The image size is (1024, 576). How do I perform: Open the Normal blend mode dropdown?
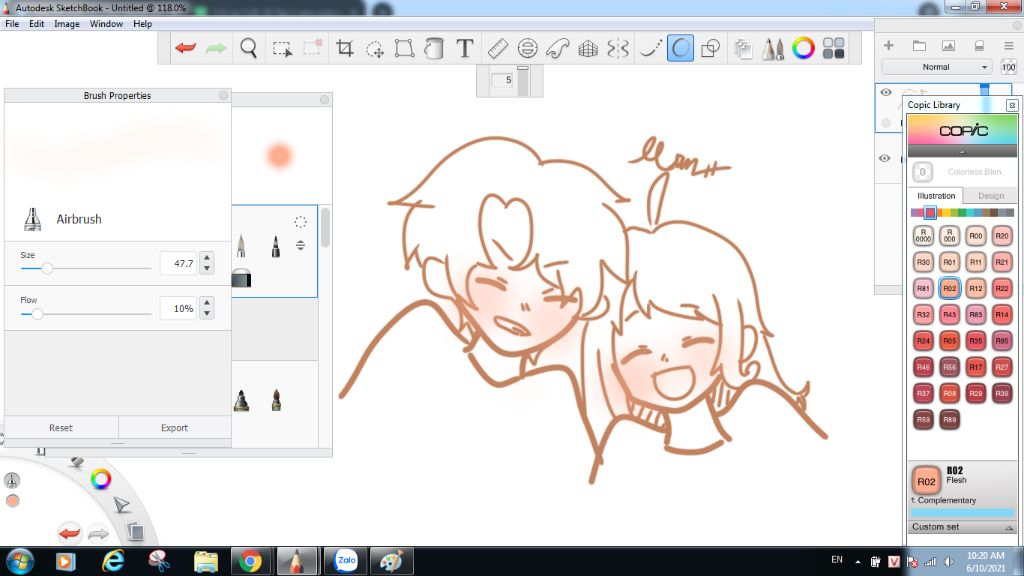(x=936, y=67)
